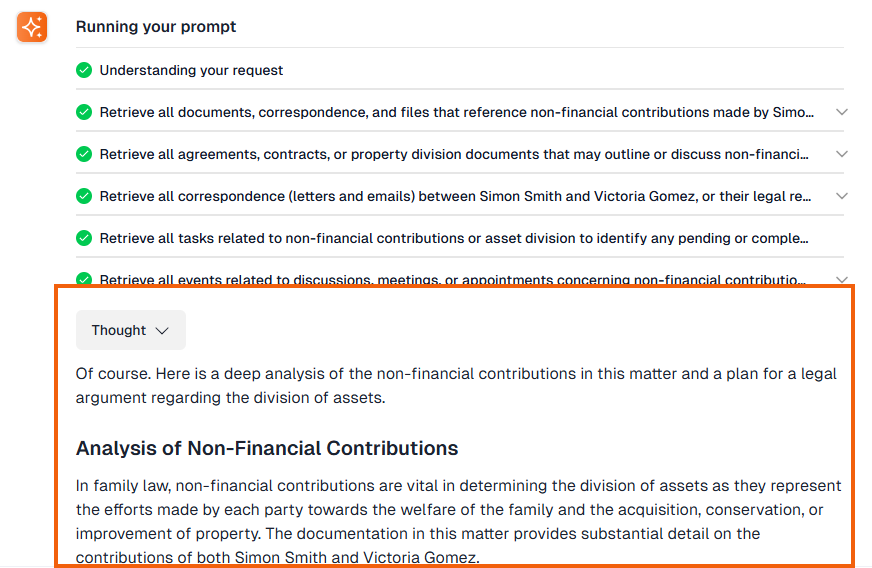Screen dimensions: 872x568
Task: Click the Analysis of Non-Financial Contributions heading
Action: coord(267,448)
